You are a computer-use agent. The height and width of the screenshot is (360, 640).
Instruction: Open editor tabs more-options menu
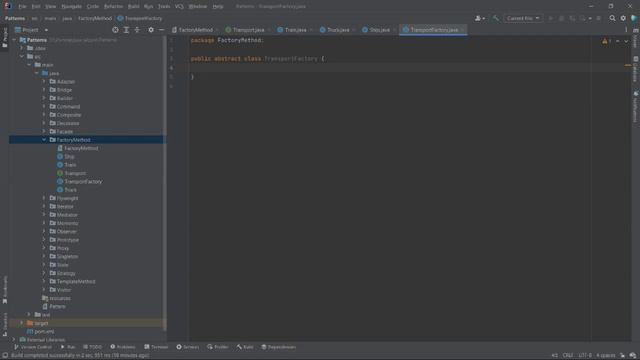click(626, 30)
